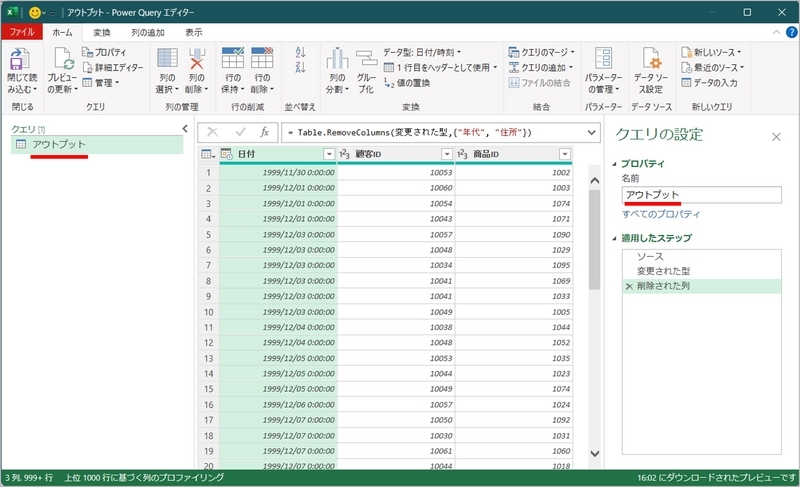Click the 123 type icon of 顧客ID column

click(x=344, y=154)
